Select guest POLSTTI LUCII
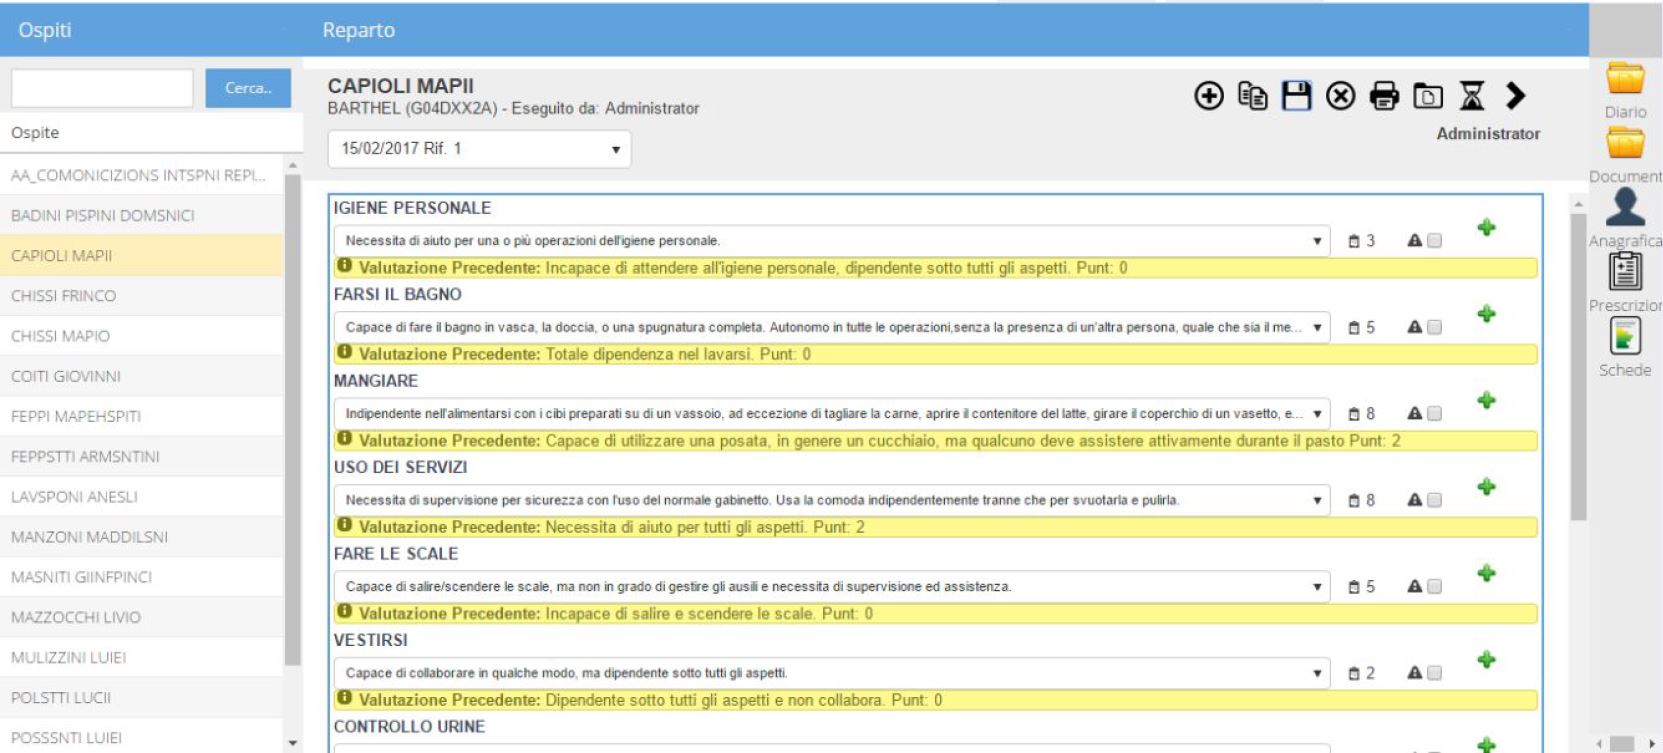 point(142,697)
